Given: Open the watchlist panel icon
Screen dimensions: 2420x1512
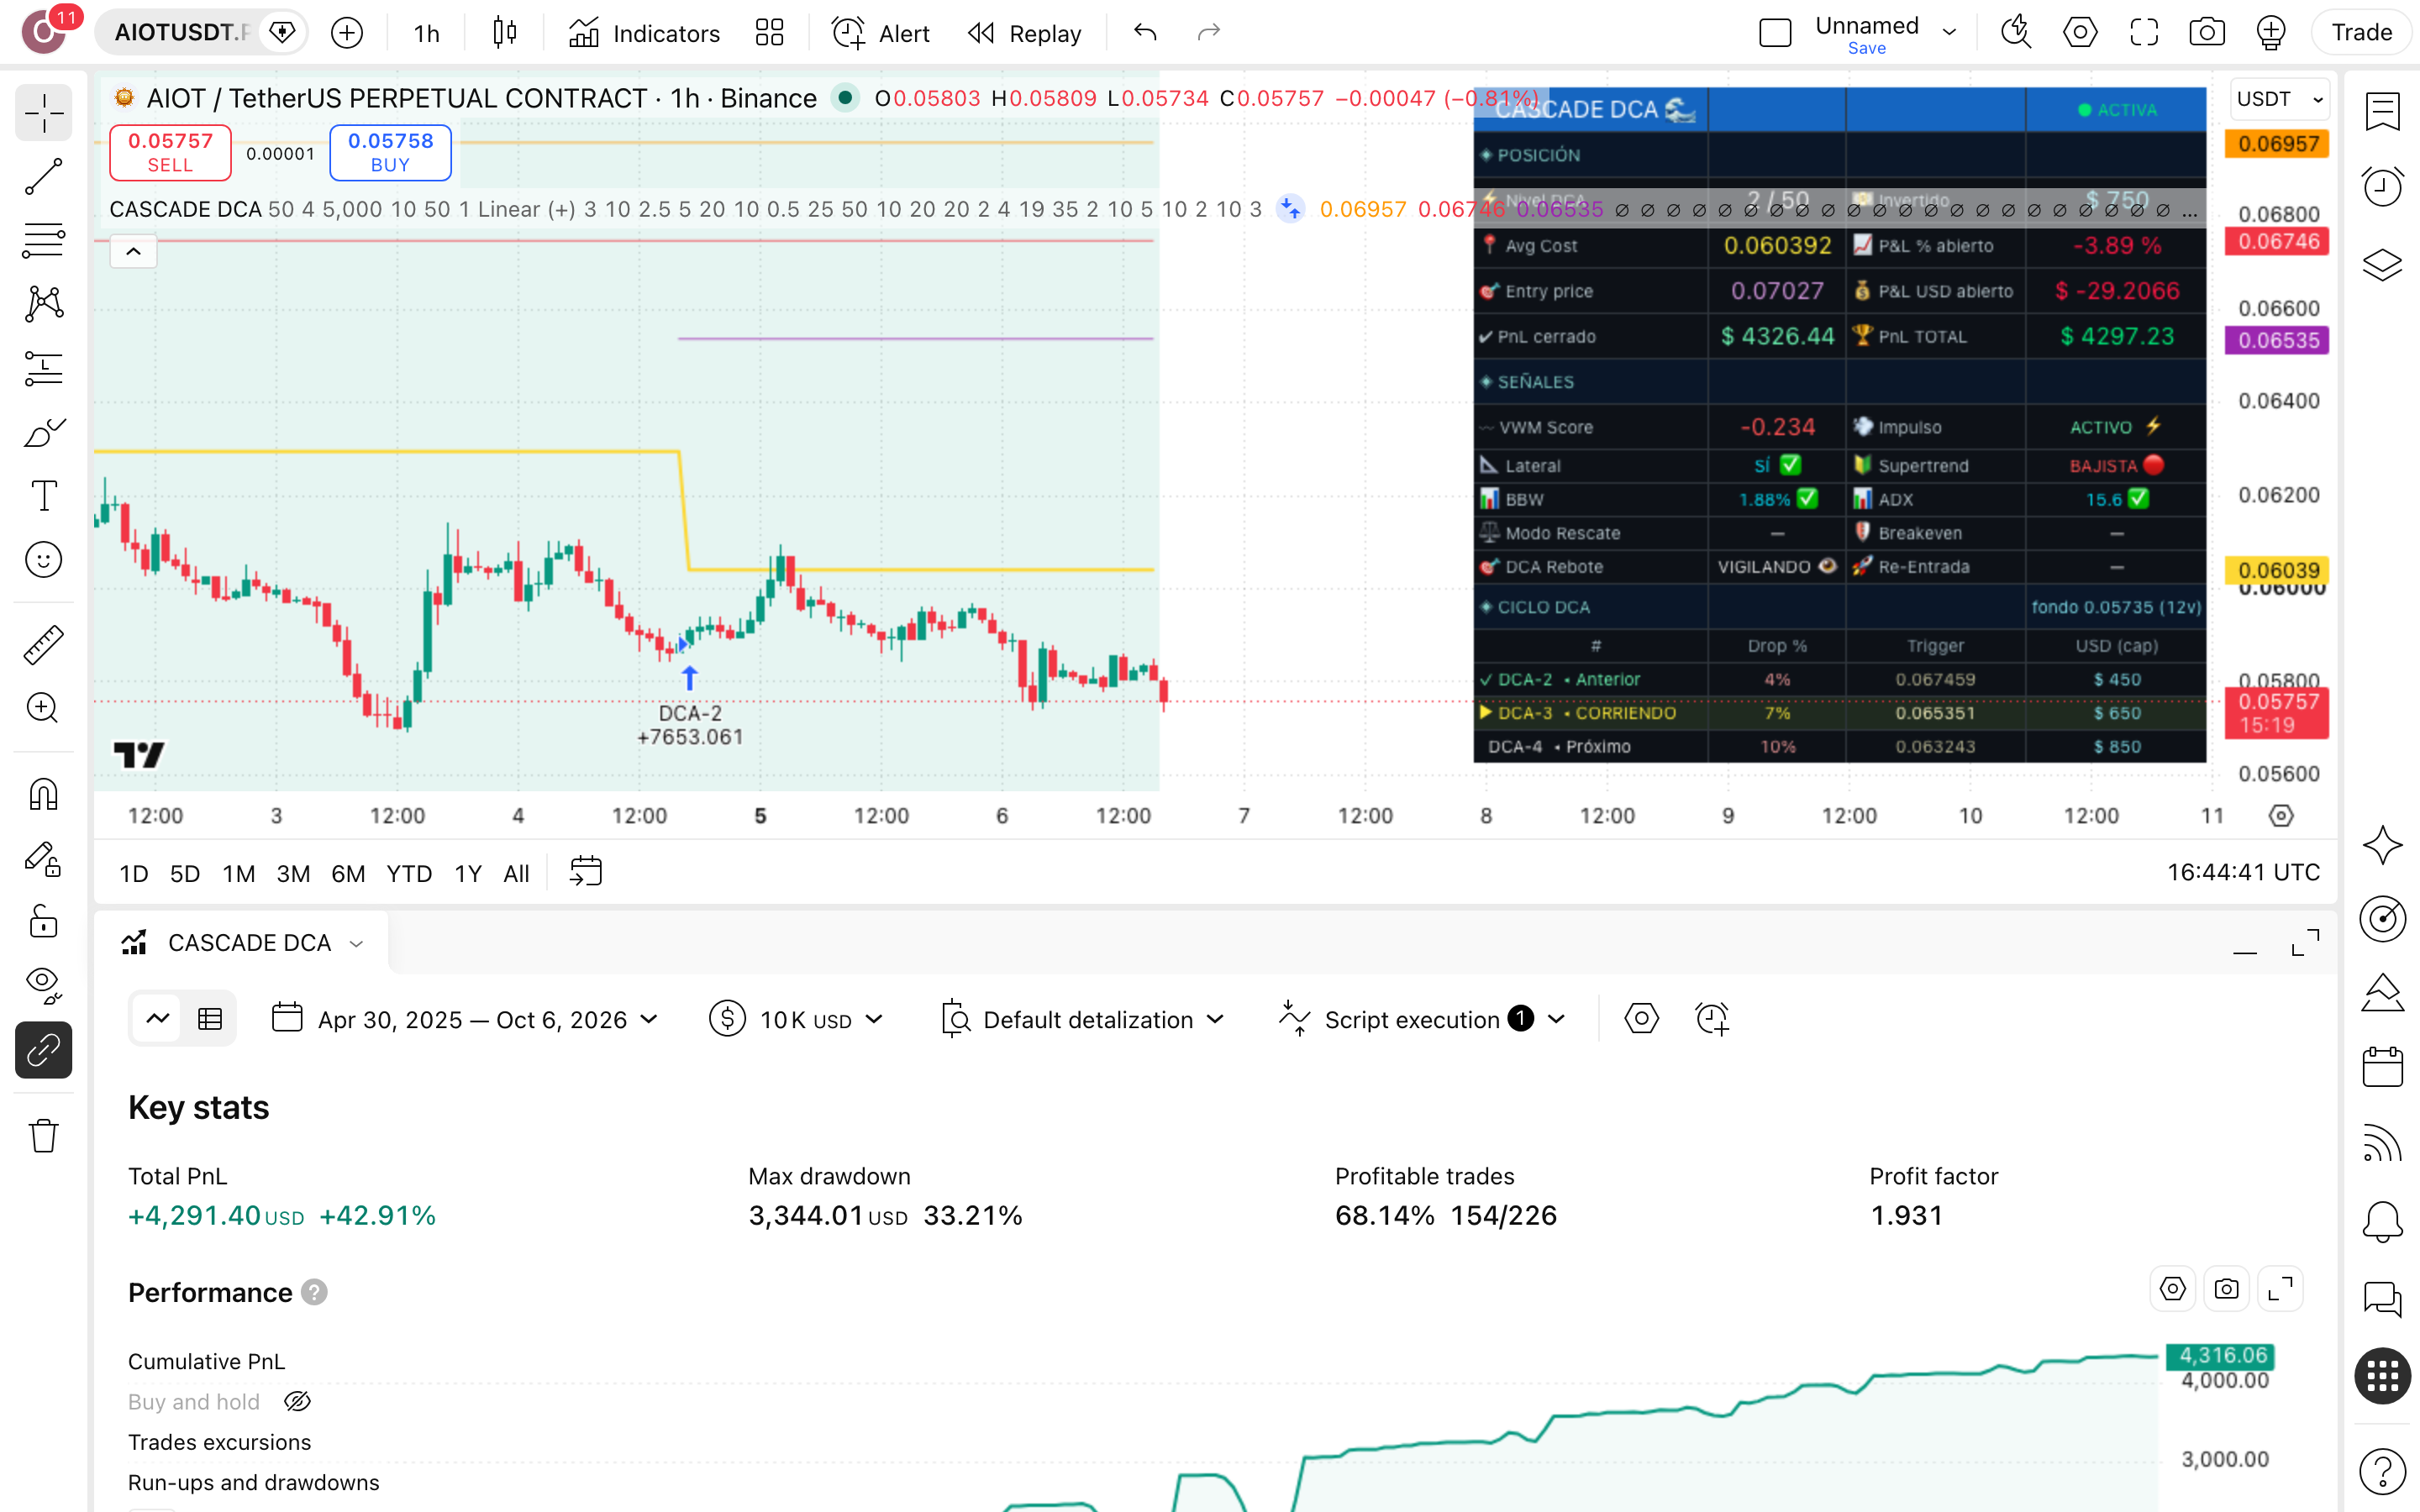Looking at the screenshot, I should pyautogui.click(x=2382, y=112).
